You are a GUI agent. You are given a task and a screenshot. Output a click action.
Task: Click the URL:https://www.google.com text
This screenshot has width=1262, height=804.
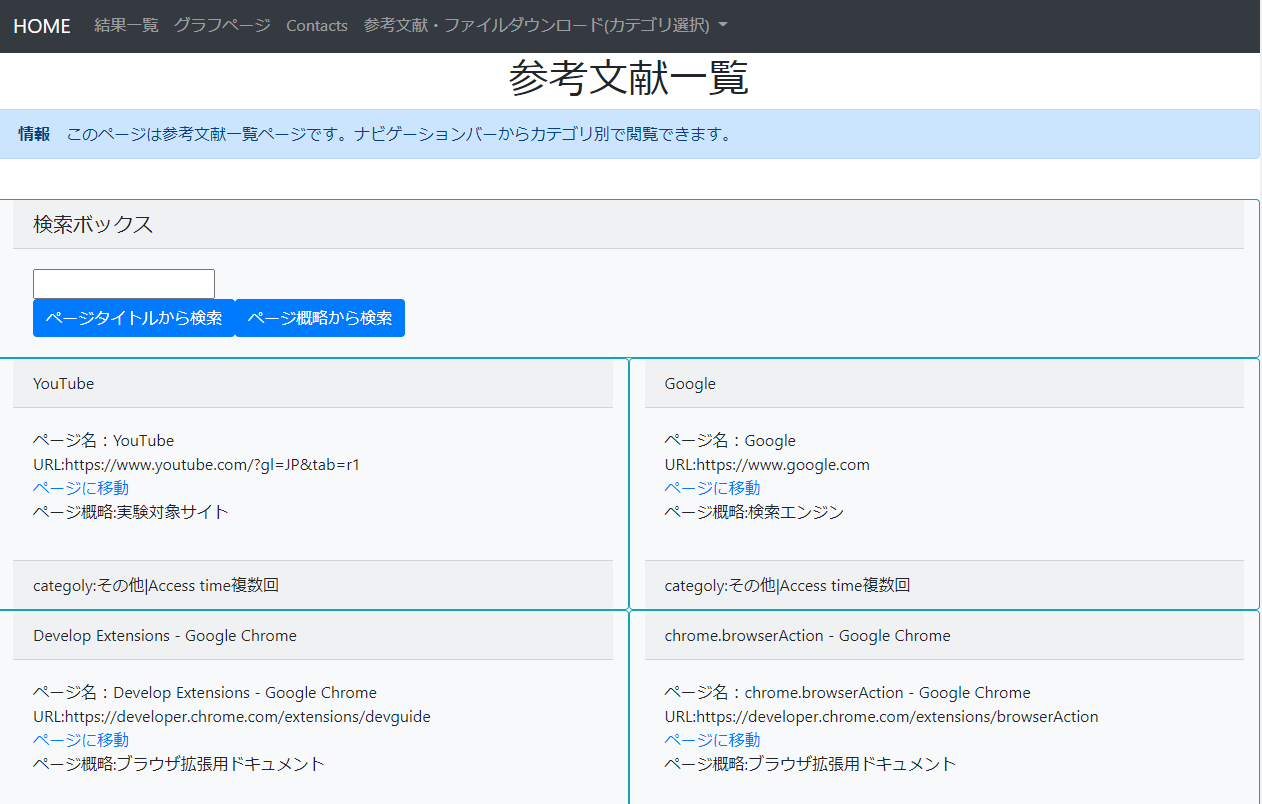(x=767, y=464)
